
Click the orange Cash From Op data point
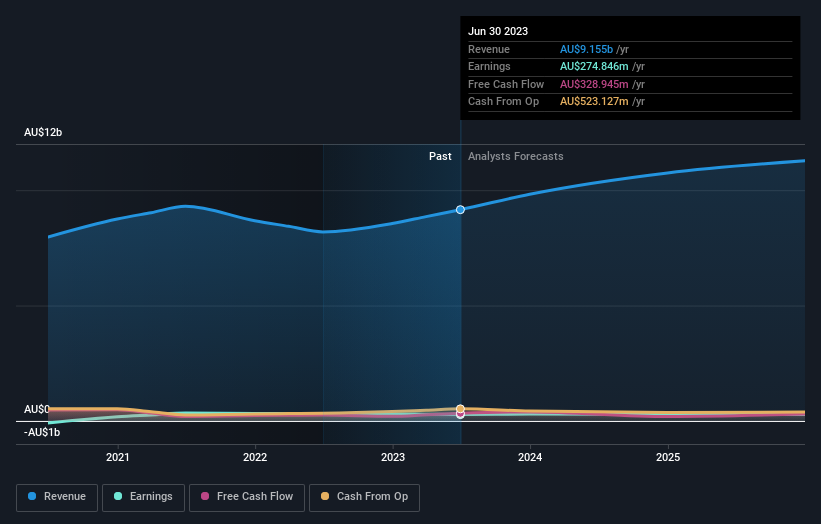(460, 408)
